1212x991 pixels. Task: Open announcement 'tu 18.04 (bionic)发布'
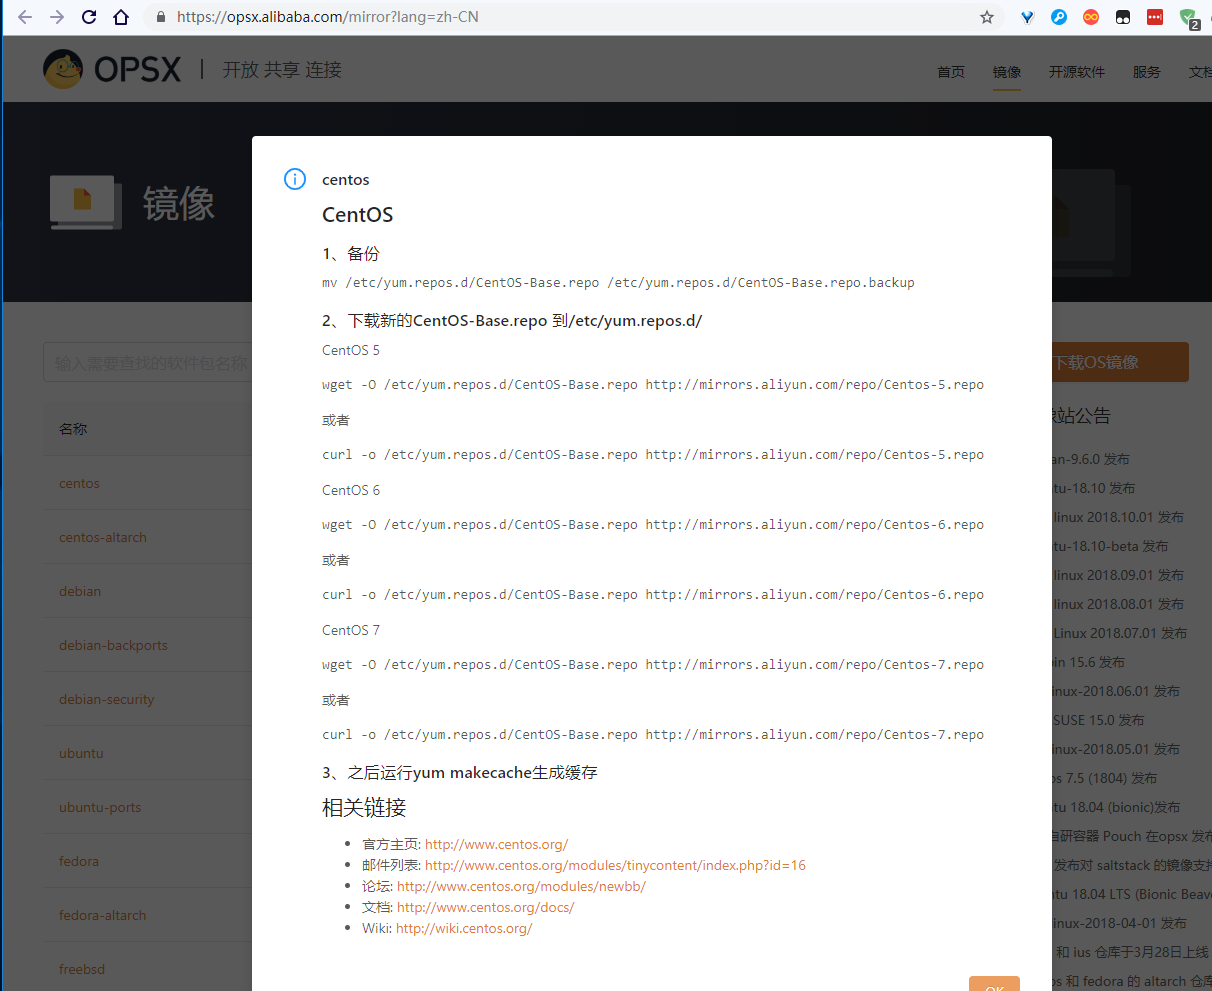coord(1116,807)
